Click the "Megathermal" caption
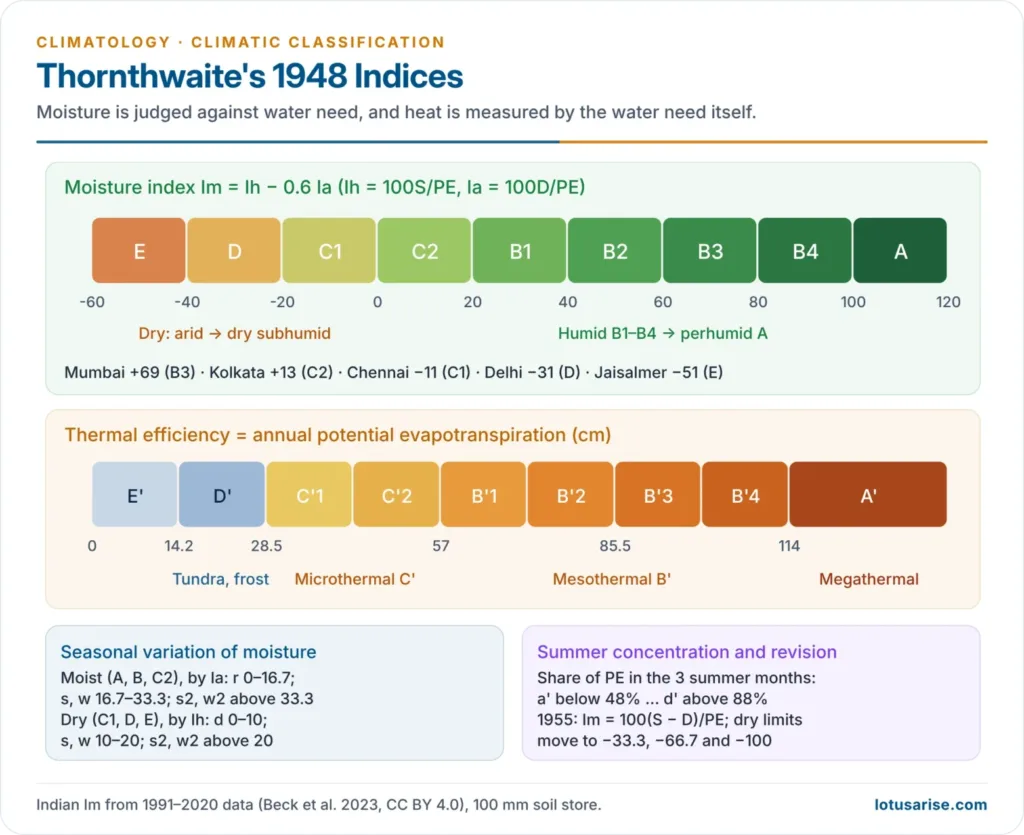This screenshot has width=1024, height=835. point(869,579)
